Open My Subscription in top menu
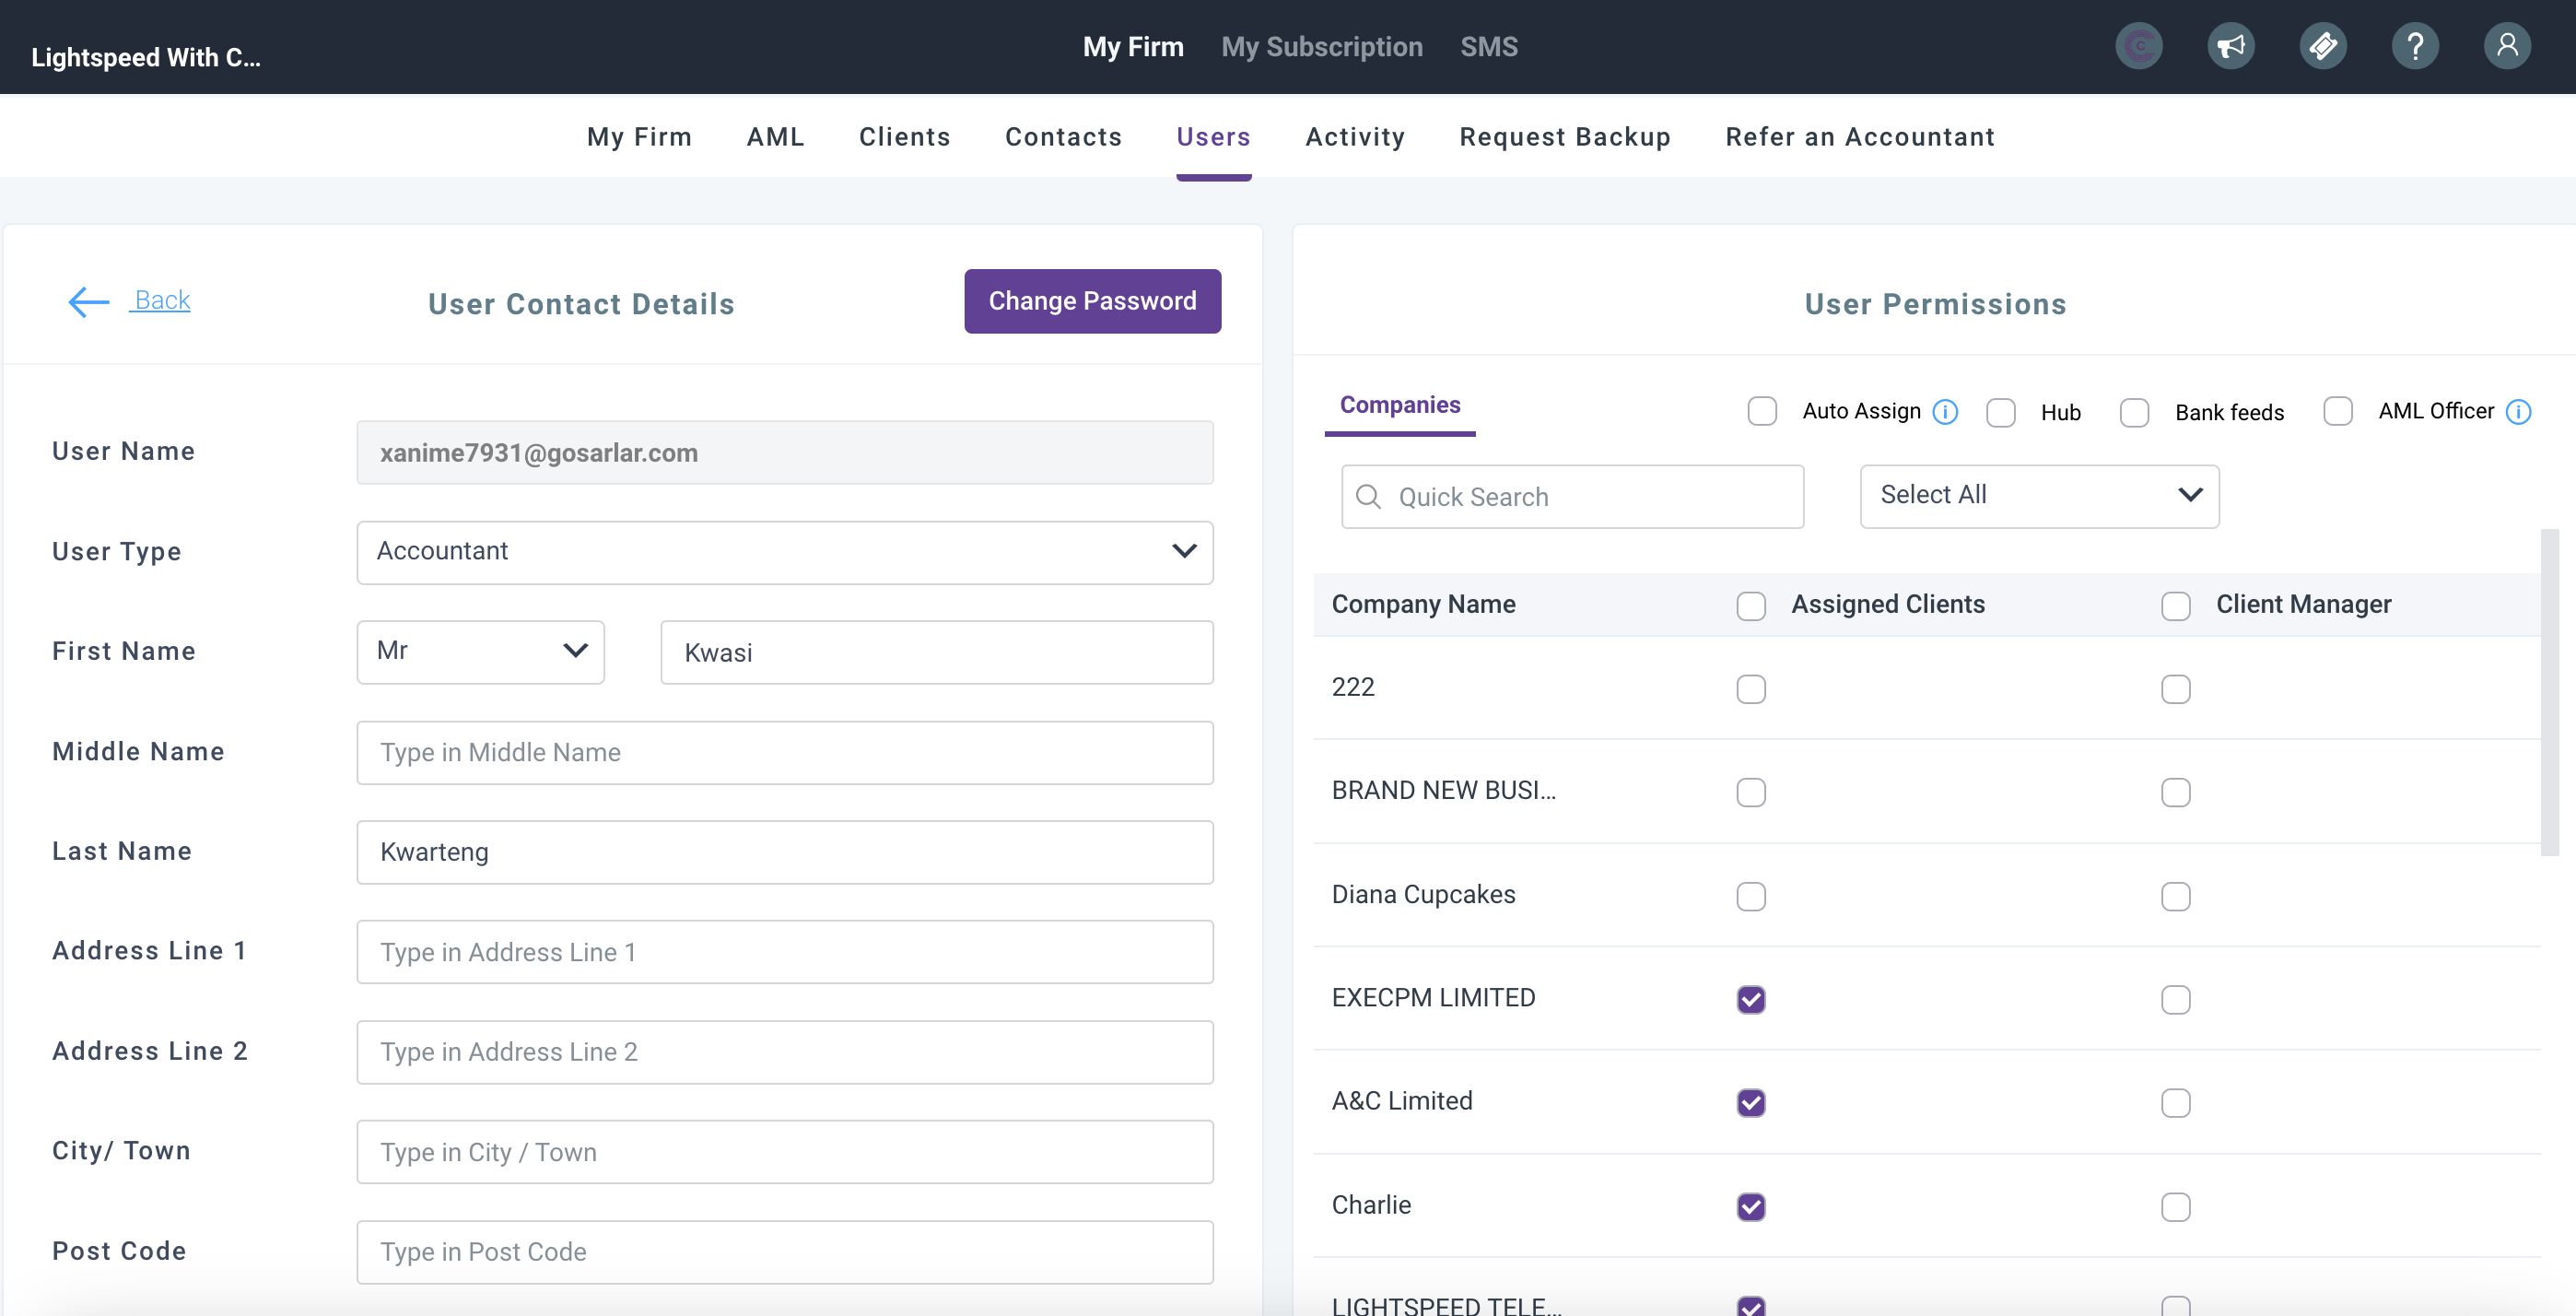This screenshot has width=2576, height=1316. click(1321, 47)
